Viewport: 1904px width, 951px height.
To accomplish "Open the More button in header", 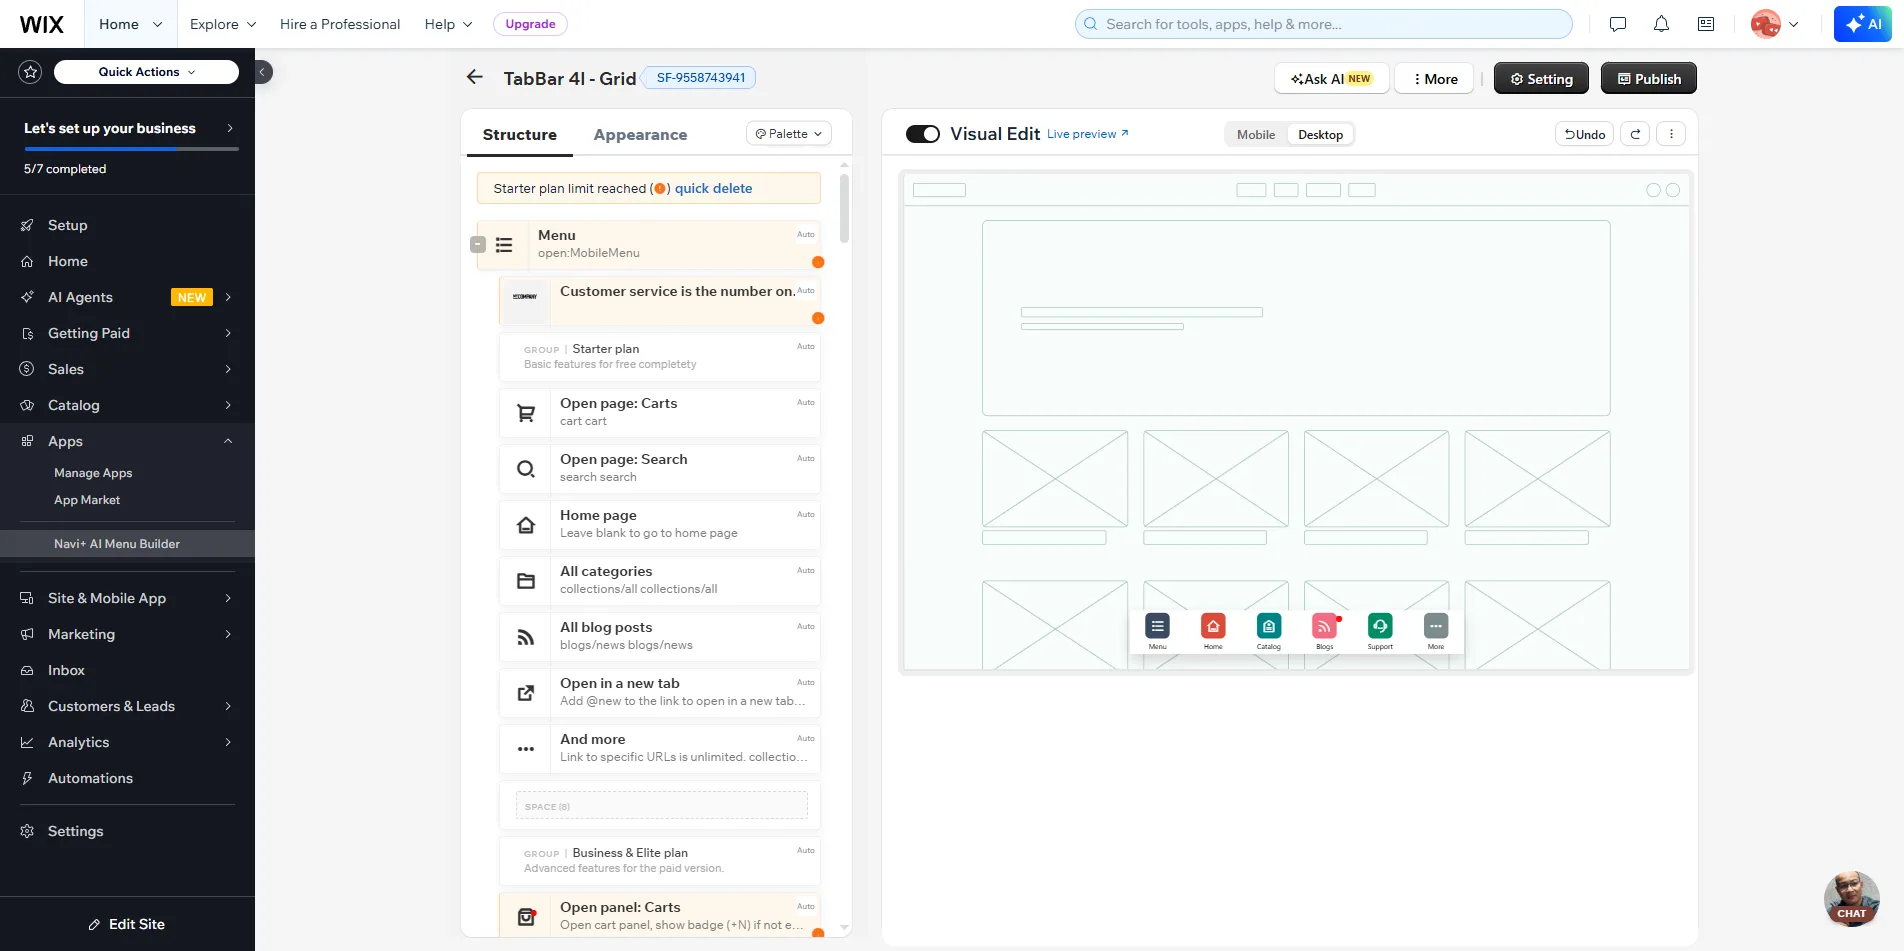I will click(x=1435, y=79).
